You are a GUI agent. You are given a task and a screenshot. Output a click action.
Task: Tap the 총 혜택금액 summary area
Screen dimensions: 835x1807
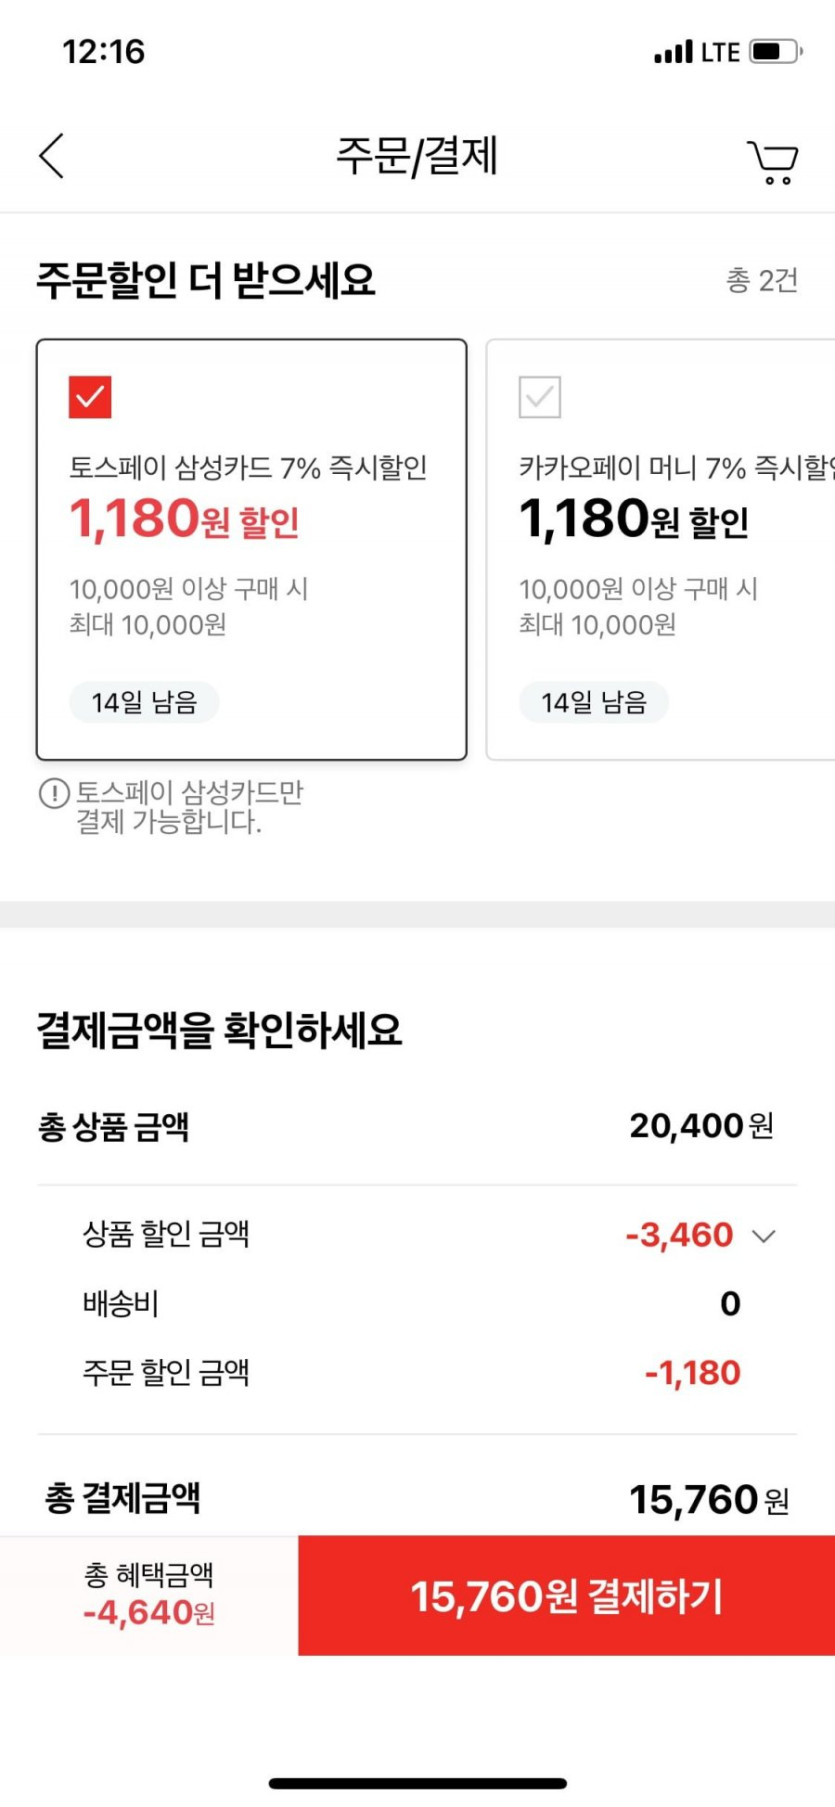tap(149, 1595)
